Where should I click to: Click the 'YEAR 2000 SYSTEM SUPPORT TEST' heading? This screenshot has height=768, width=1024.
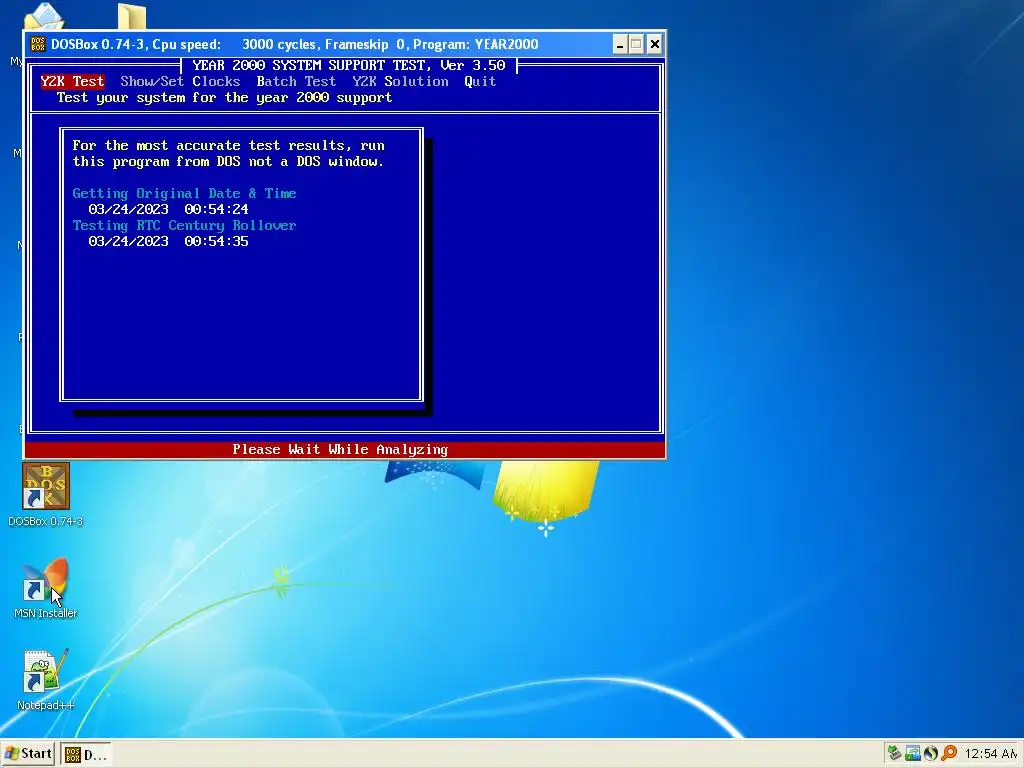[x=349, y=65]
